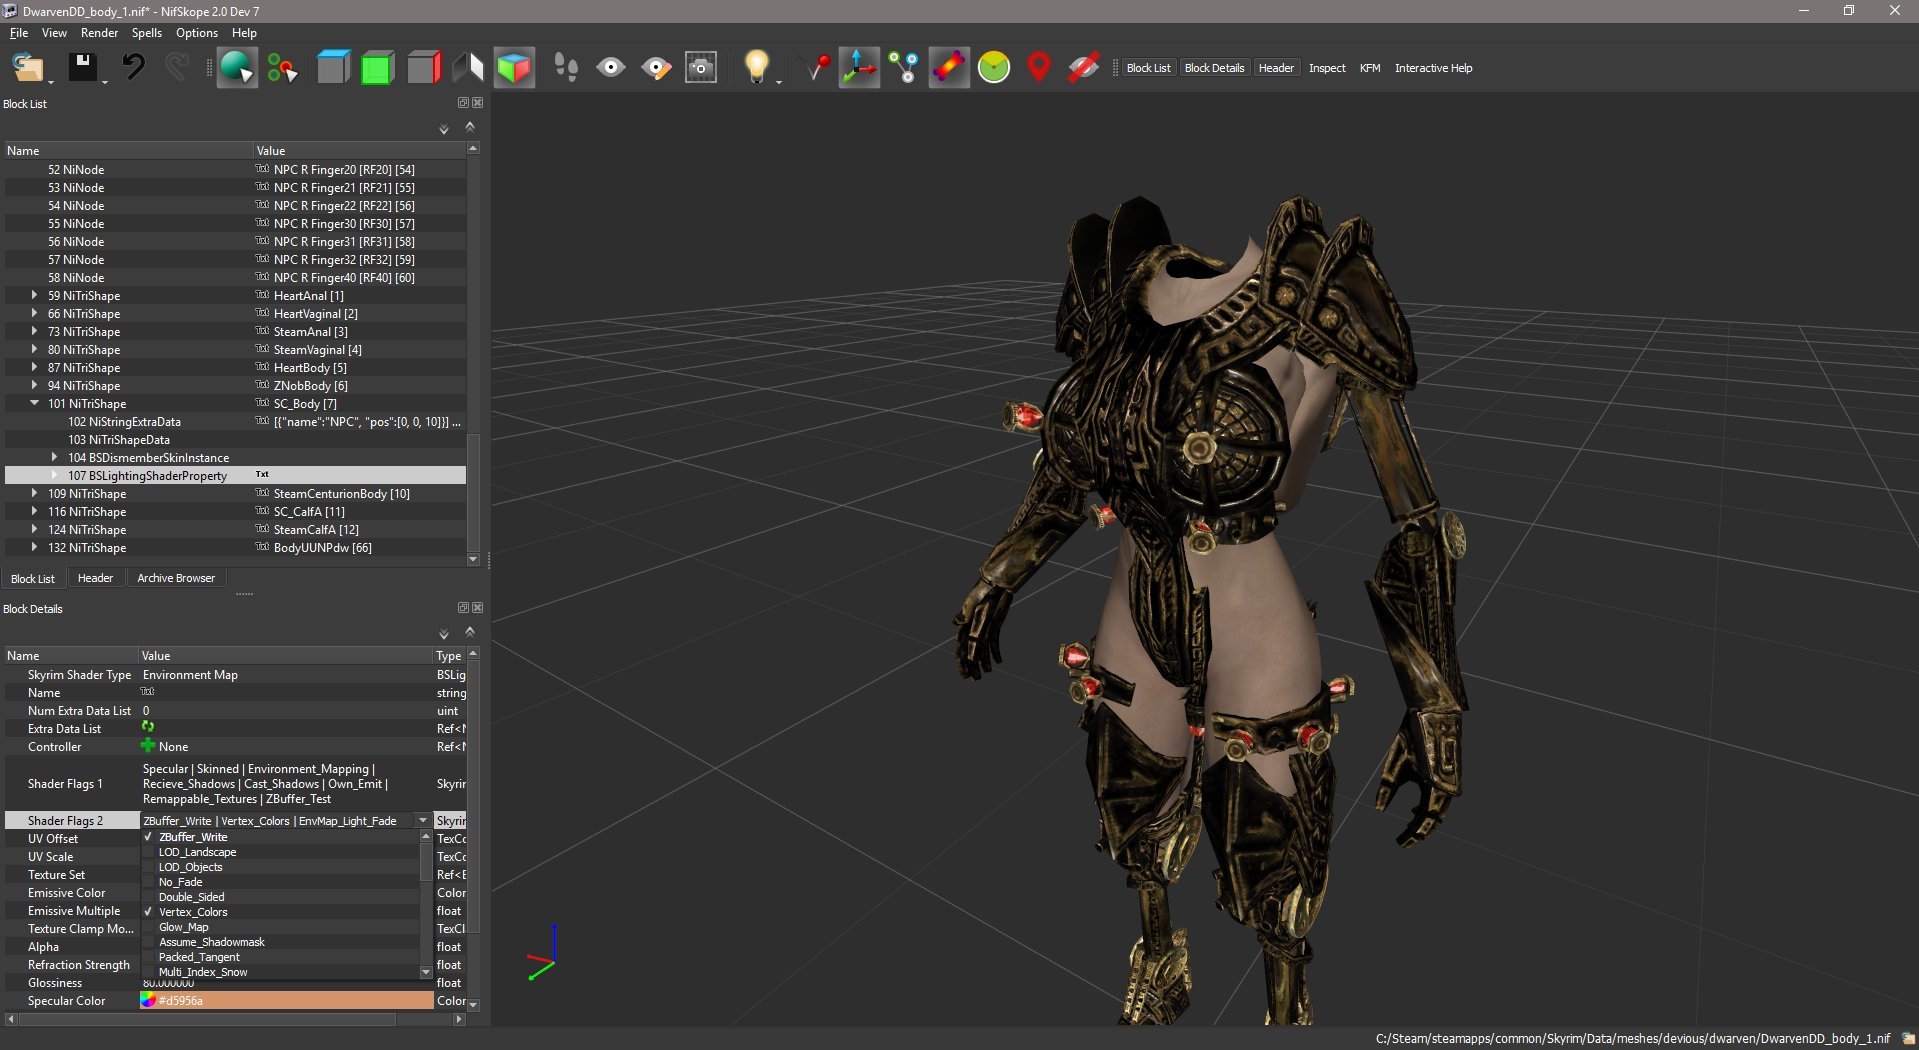This screenshot has height=1050, width=1919.
Task: Click the Save screenshot camera icon
Action: tap(701, 68)
